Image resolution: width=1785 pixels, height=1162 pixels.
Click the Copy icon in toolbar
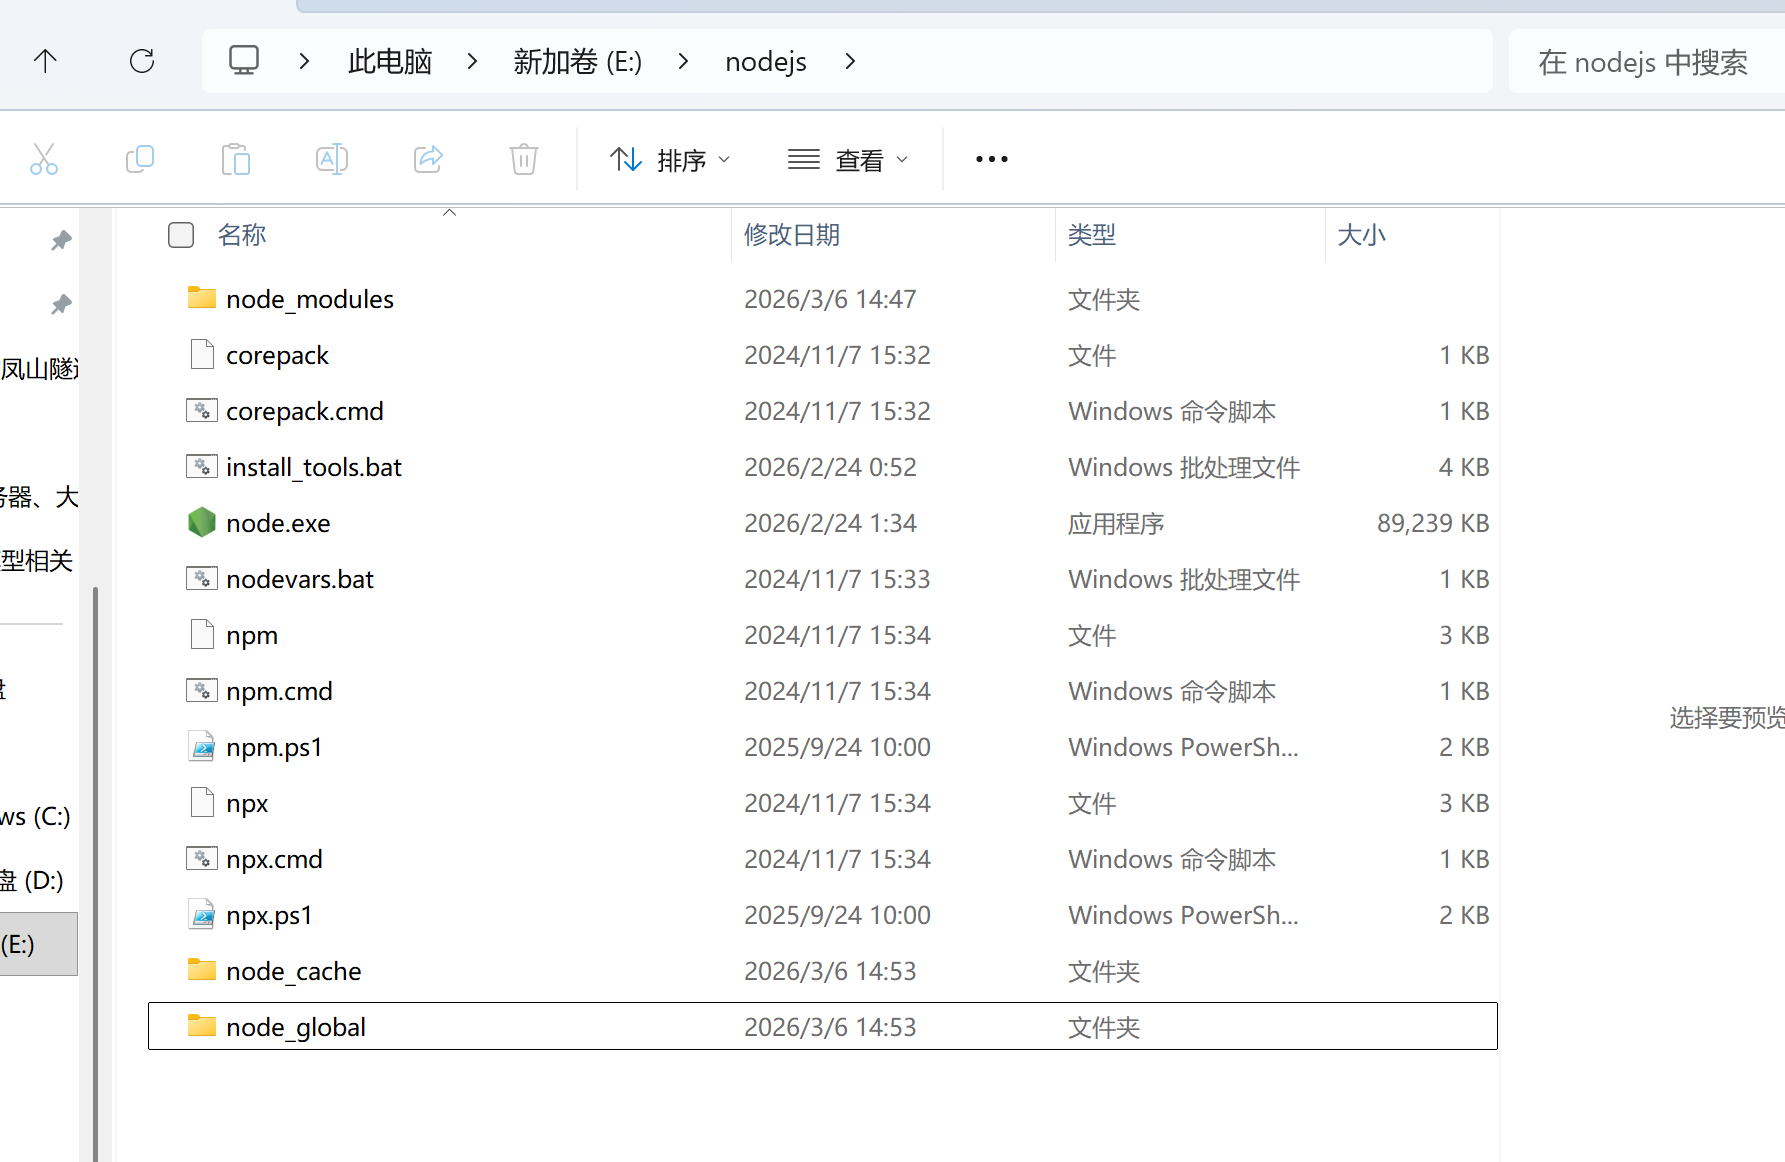tap(140, 159)
